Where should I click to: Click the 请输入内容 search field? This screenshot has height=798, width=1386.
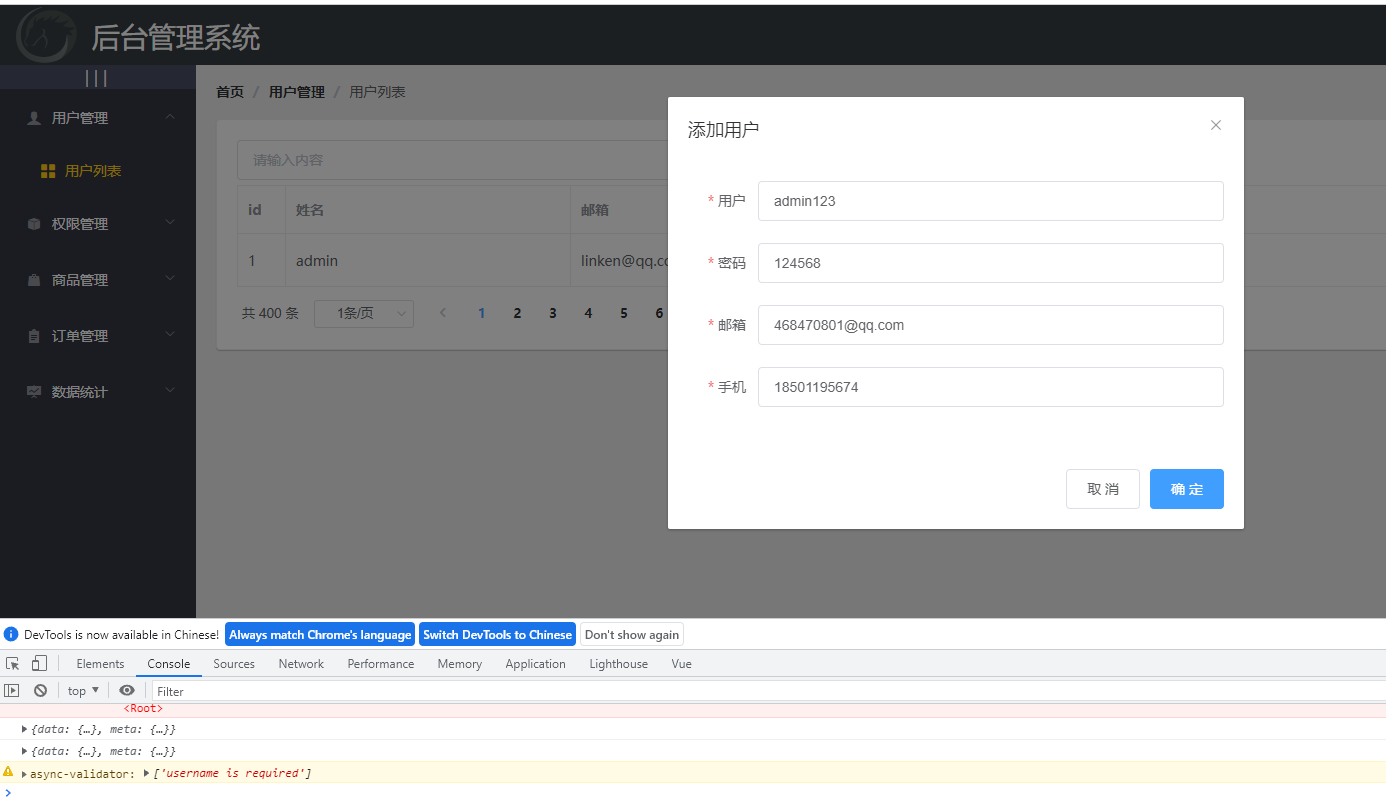(x=452, y=160)
